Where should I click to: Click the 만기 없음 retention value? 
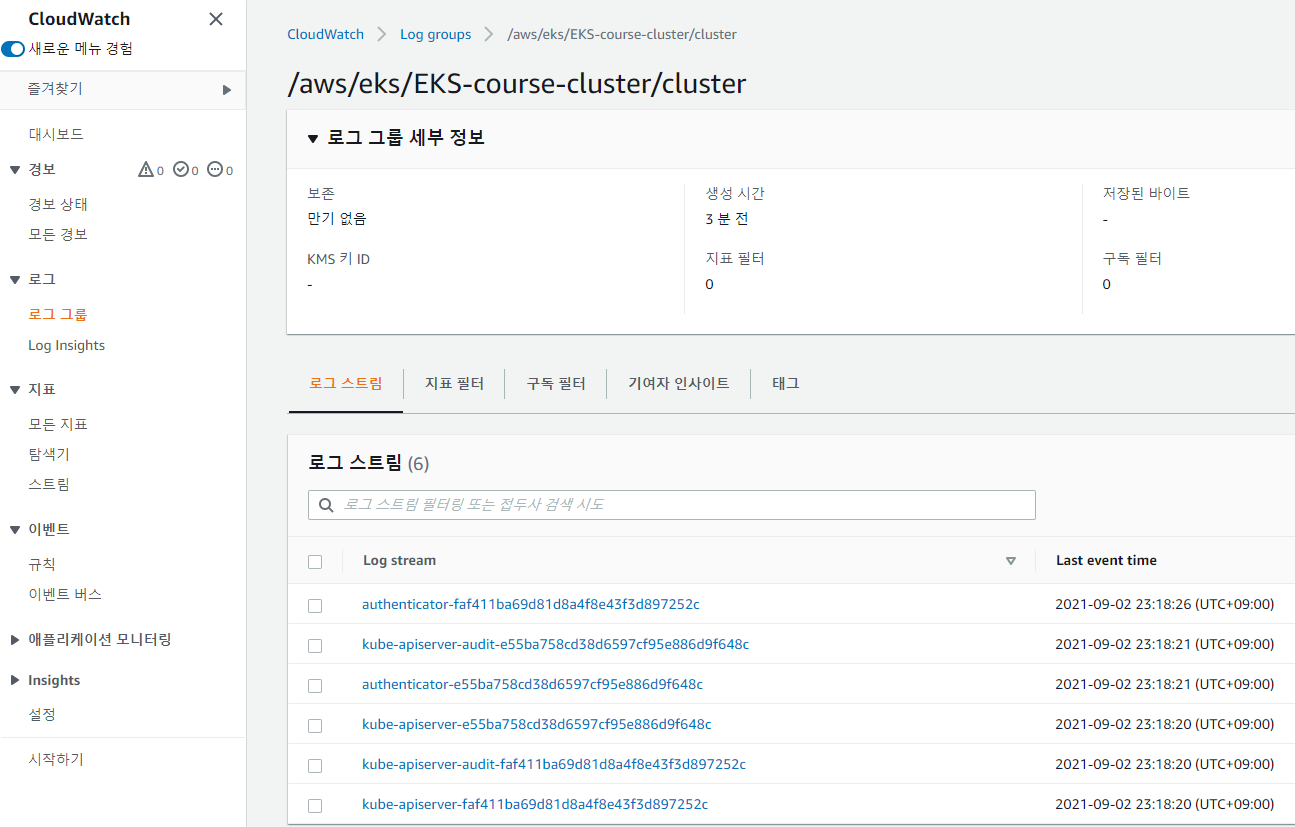[x=337, y=218]
